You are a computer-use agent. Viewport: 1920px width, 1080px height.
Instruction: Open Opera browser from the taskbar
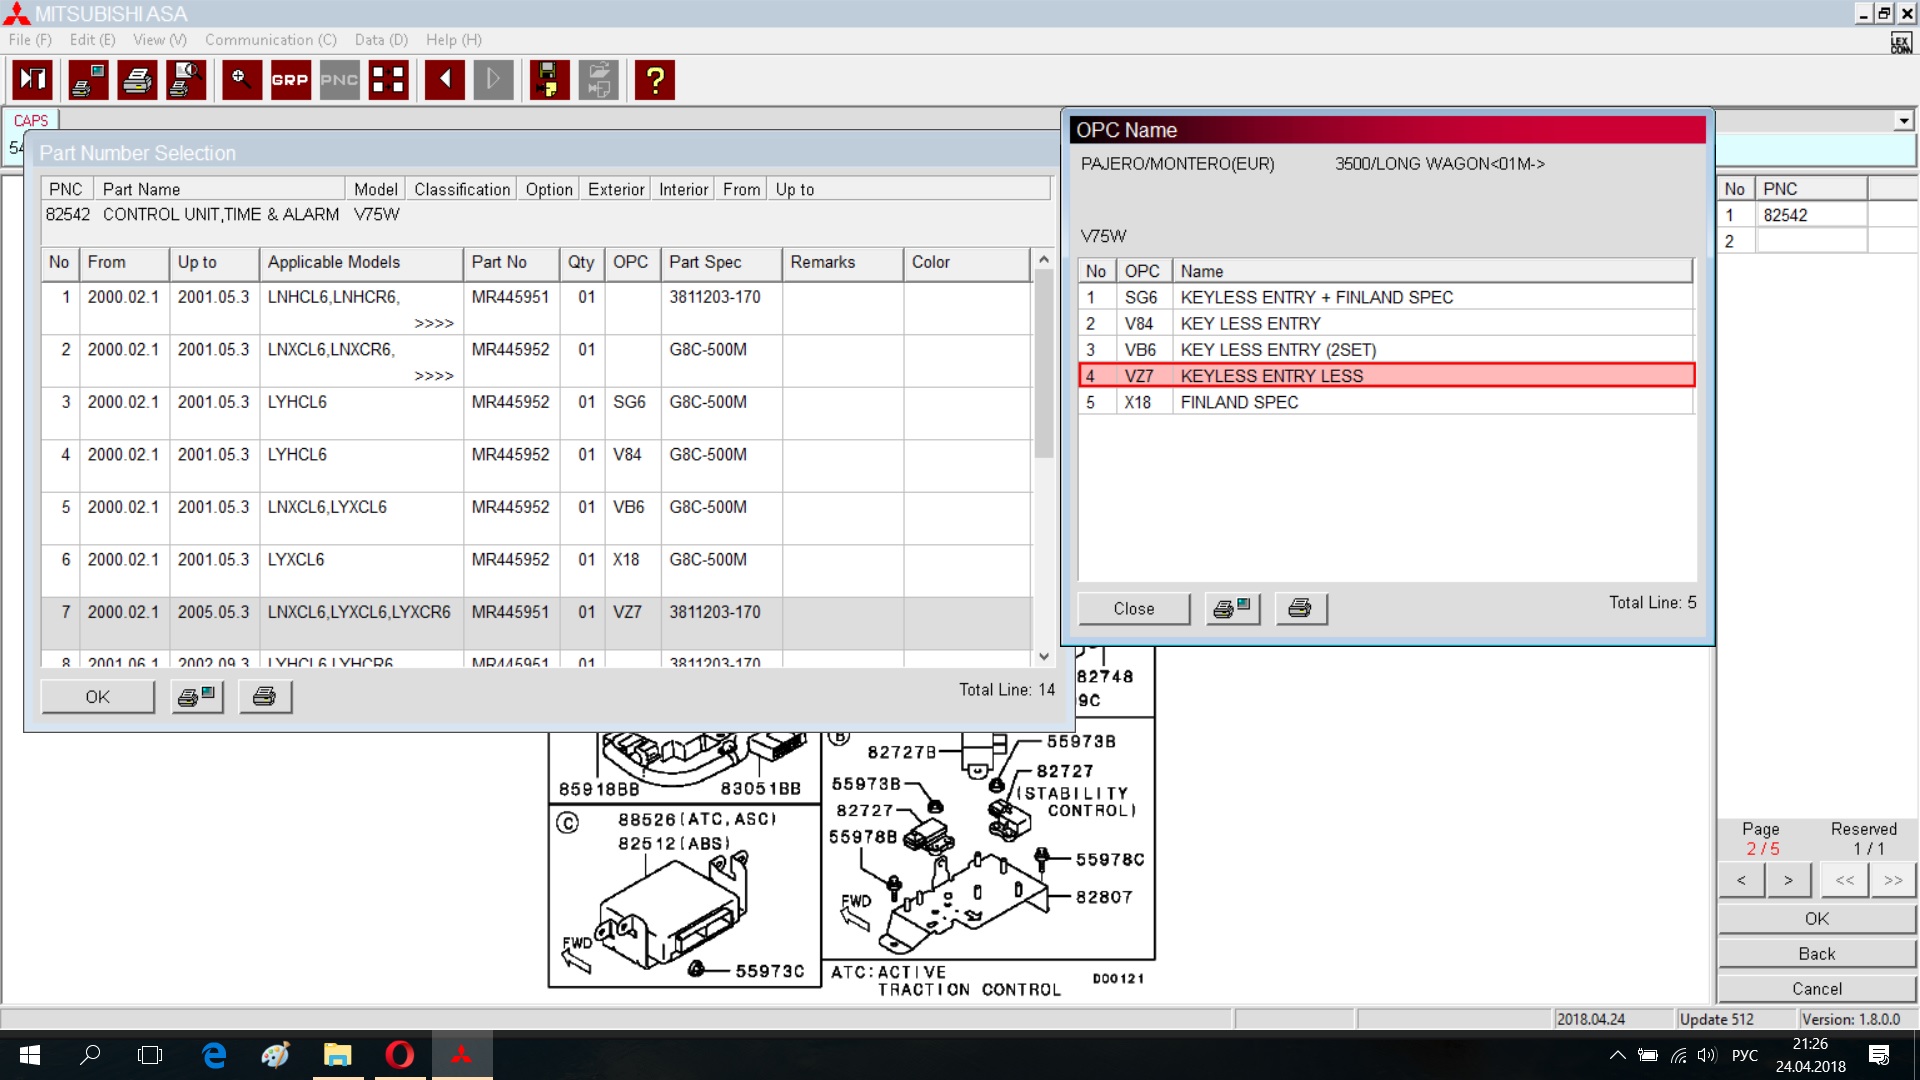point(399,1055)
